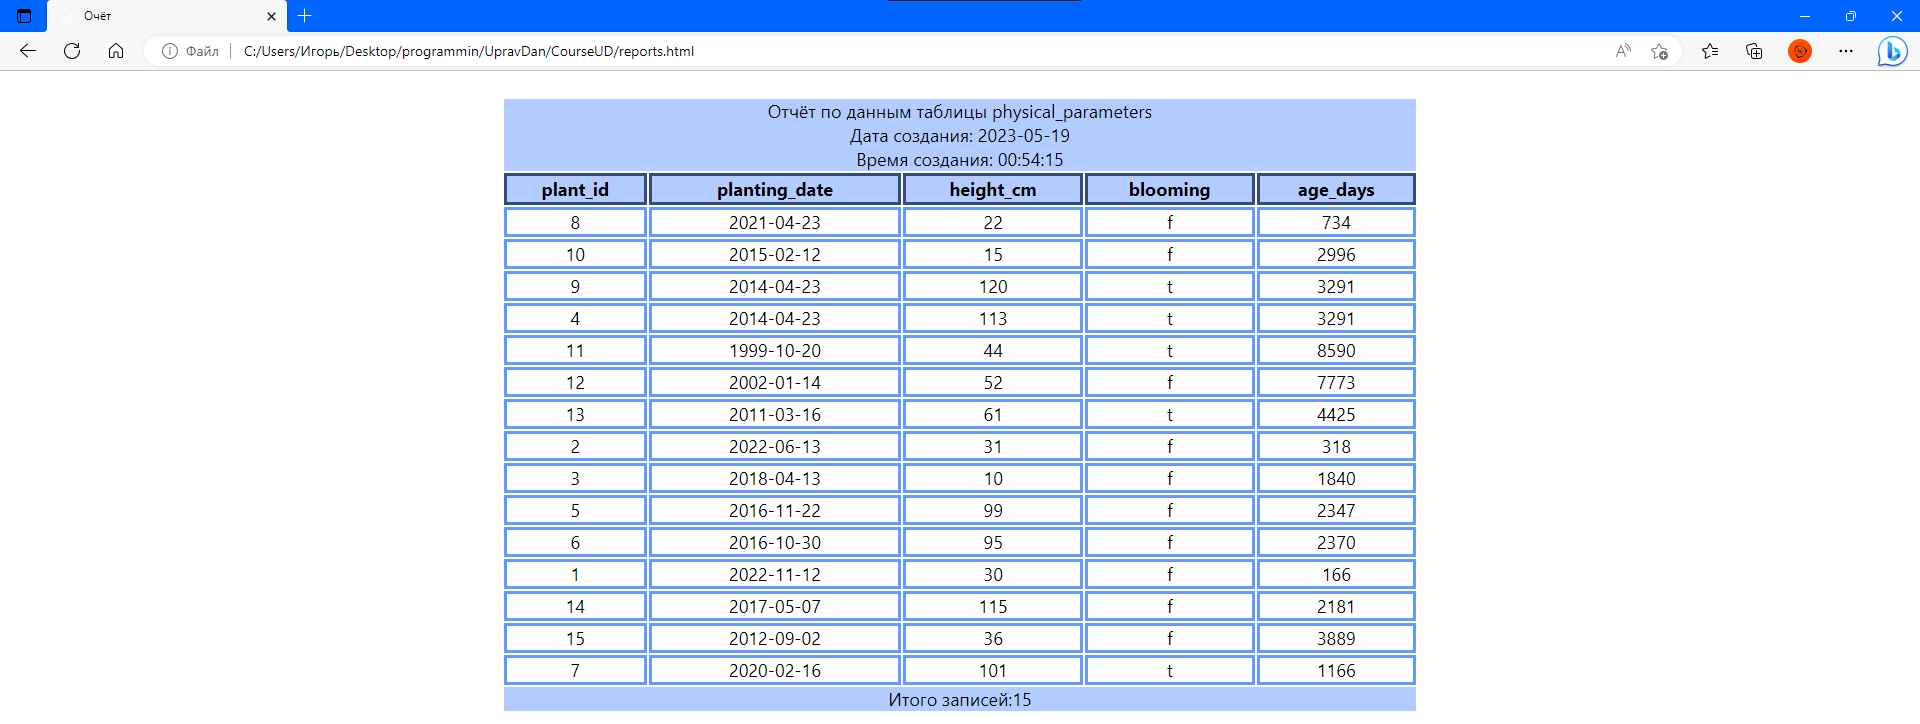
Task: Open the Bing sidebar icon
Action: click(1892, 51)
